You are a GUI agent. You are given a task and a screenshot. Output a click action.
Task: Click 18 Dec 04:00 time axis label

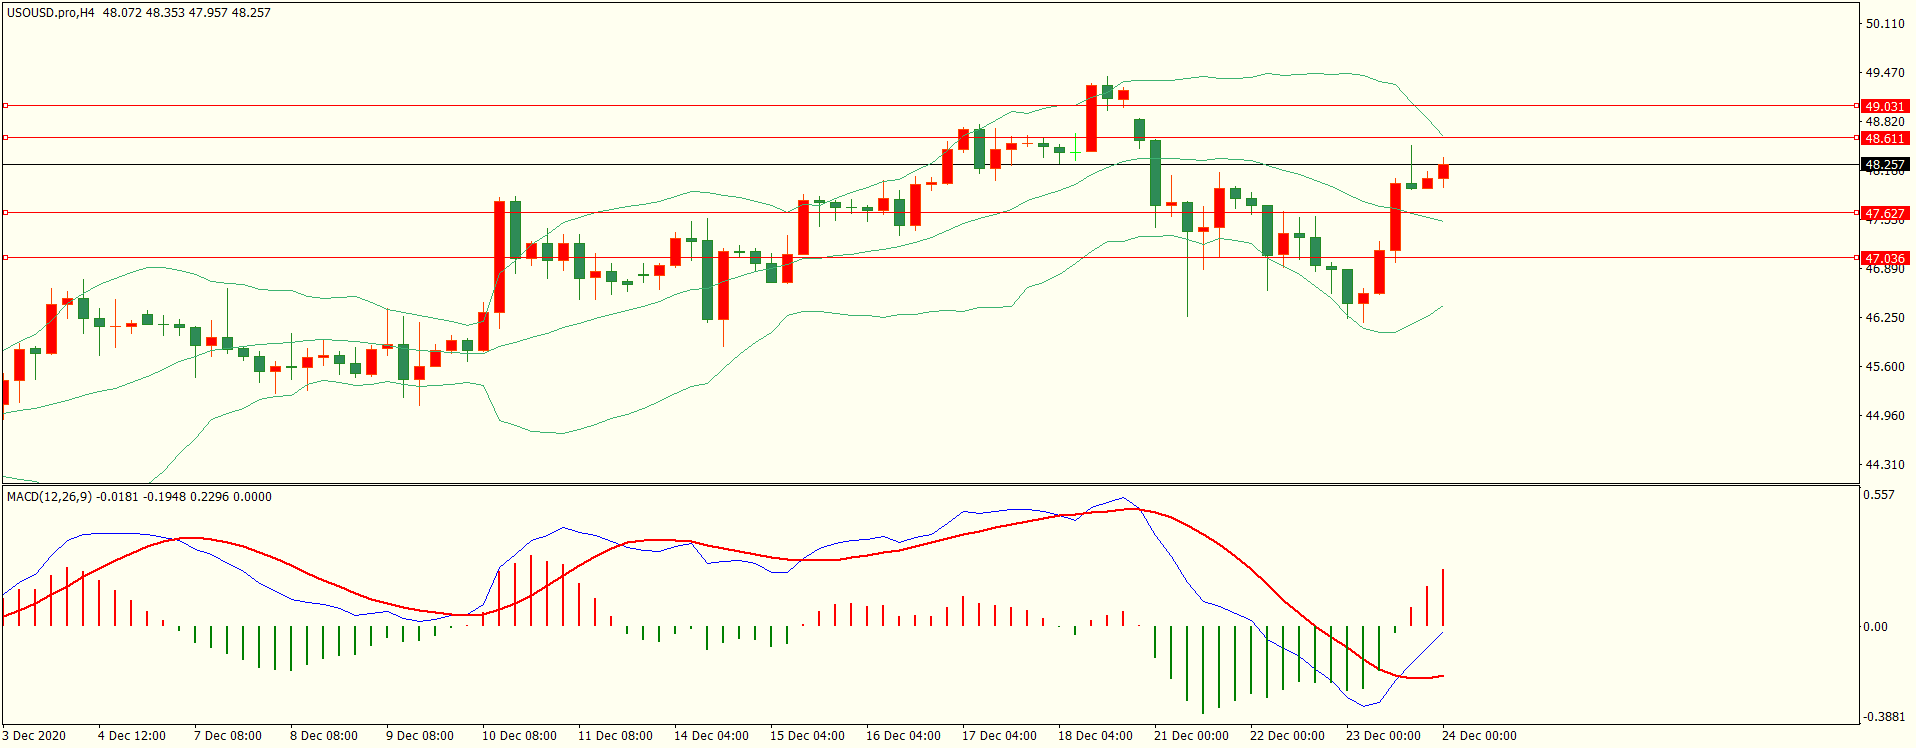1095,735
